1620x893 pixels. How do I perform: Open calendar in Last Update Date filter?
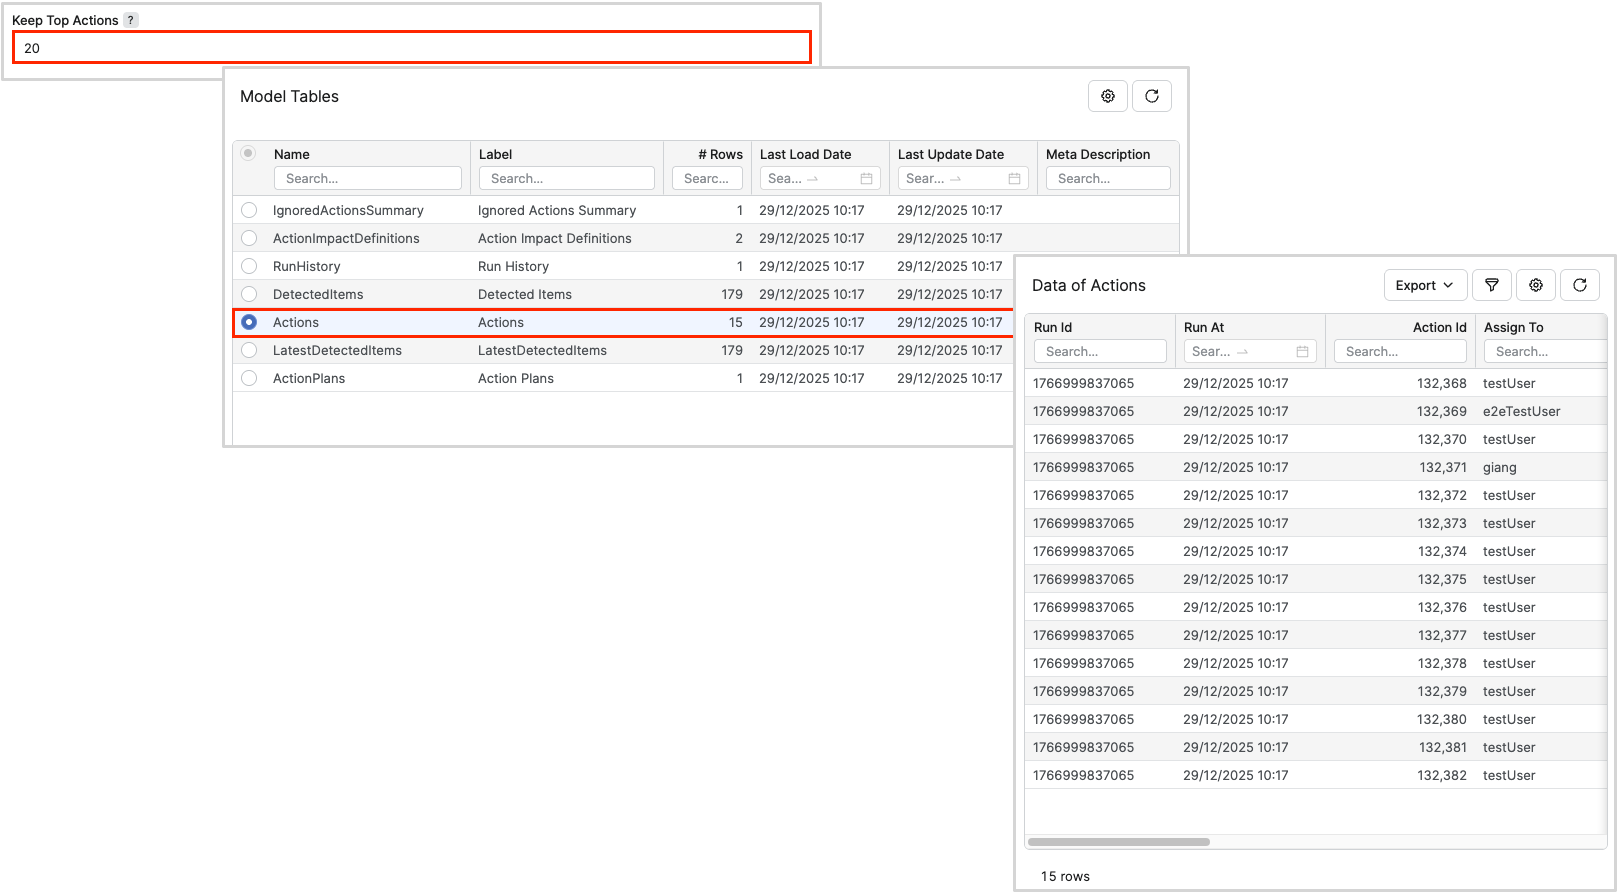point(1014,179)
